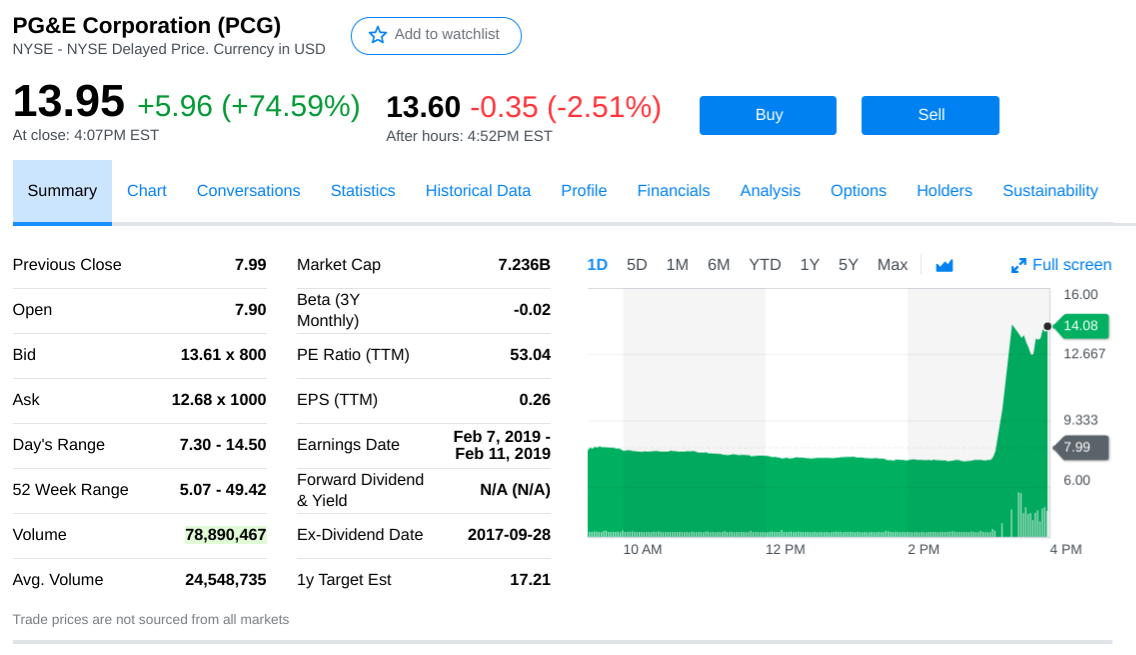1136x655 pixels.
Task: Select the Max chart range
Action: pos(893,265)
